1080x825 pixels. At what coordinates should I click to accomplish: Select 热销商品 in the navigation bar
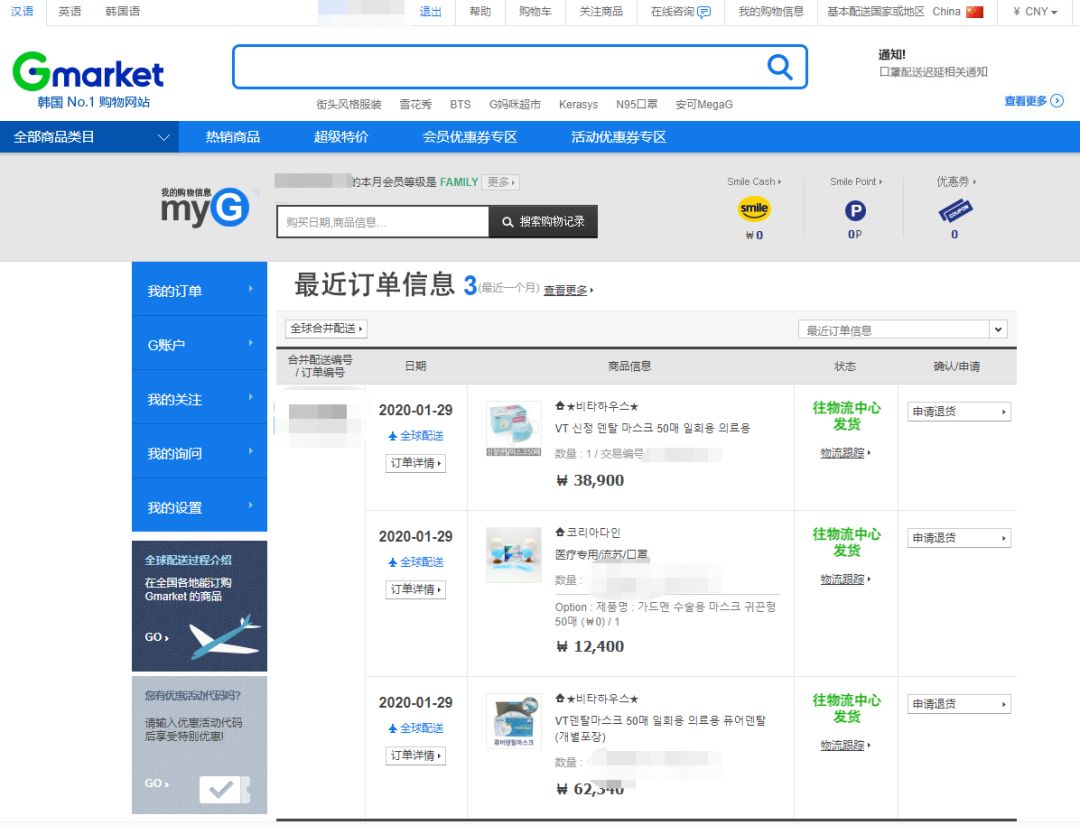(231, 136)
